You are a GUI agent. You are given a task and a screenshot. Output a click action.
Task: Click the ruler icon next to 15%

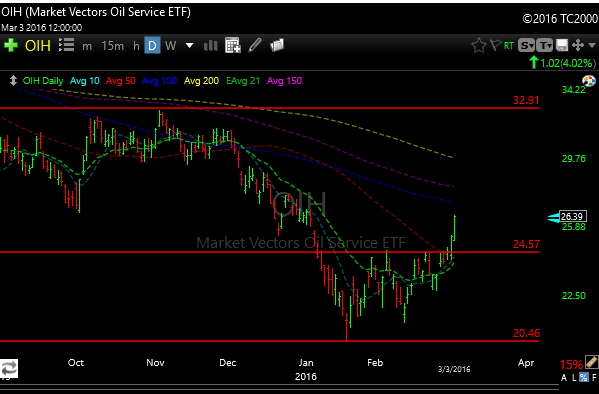[x=591, y=362]
